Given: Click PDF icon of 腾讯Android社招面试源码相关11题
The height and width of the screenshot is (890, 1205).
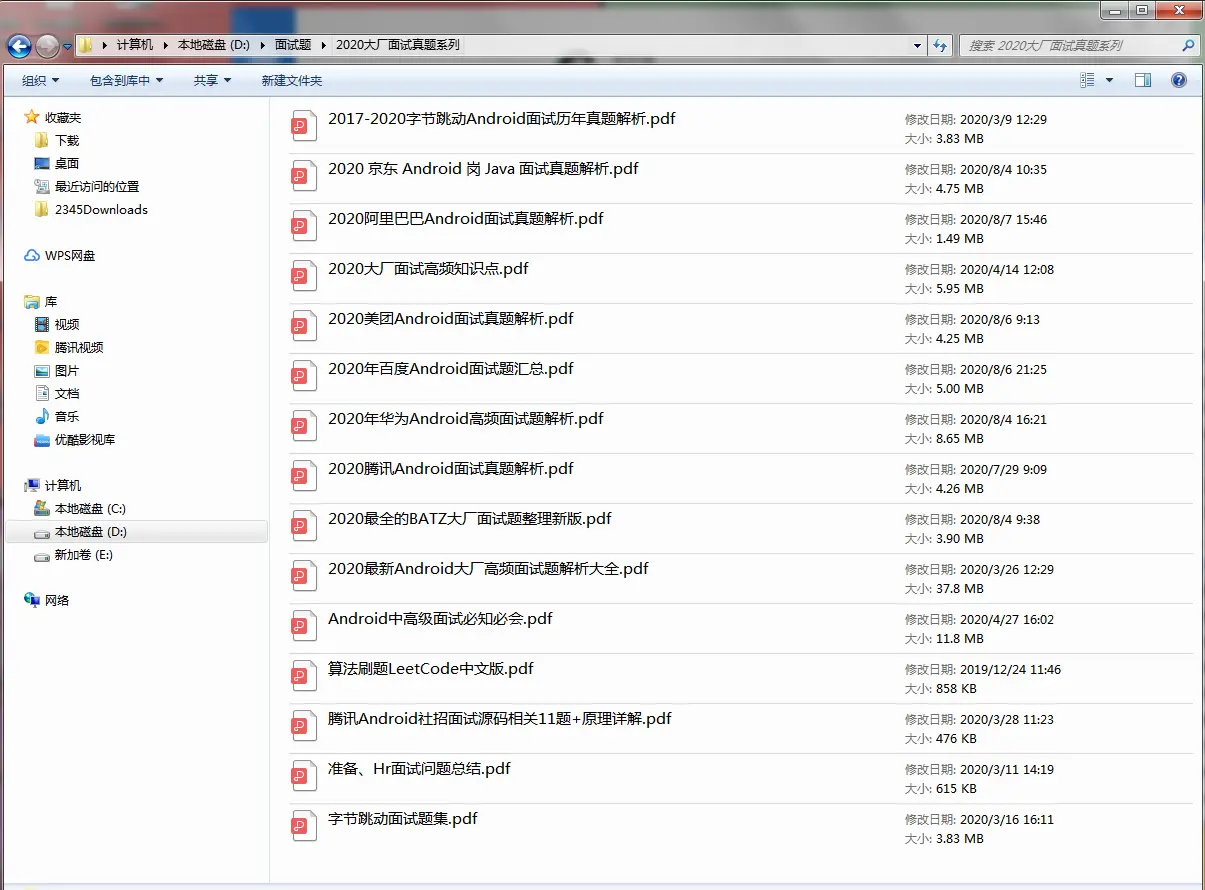Looking at the screenshot, I should (x=303, y=726).
